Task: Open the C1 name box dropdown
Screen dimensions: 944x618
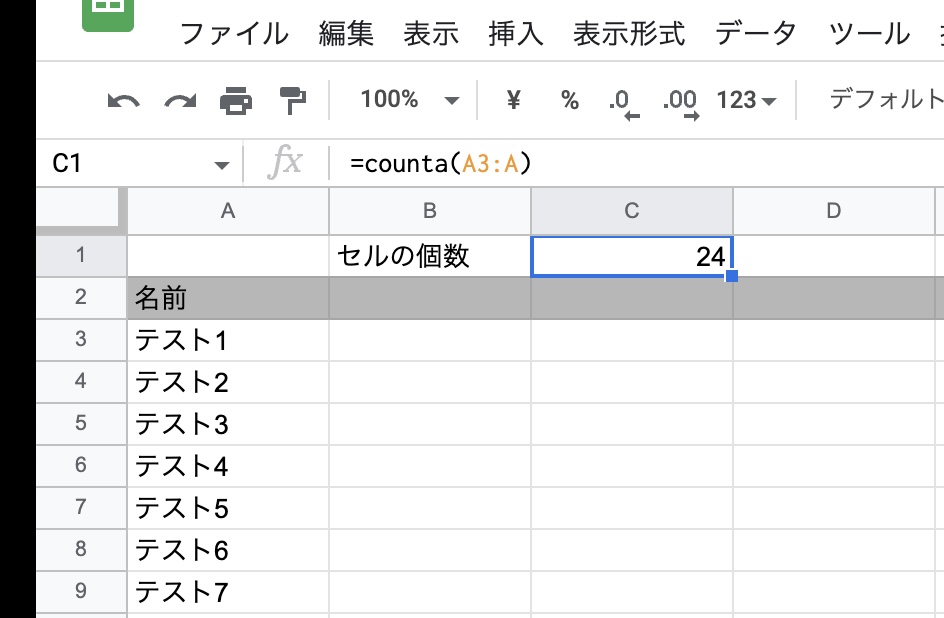Action: [x=221, y=164]
